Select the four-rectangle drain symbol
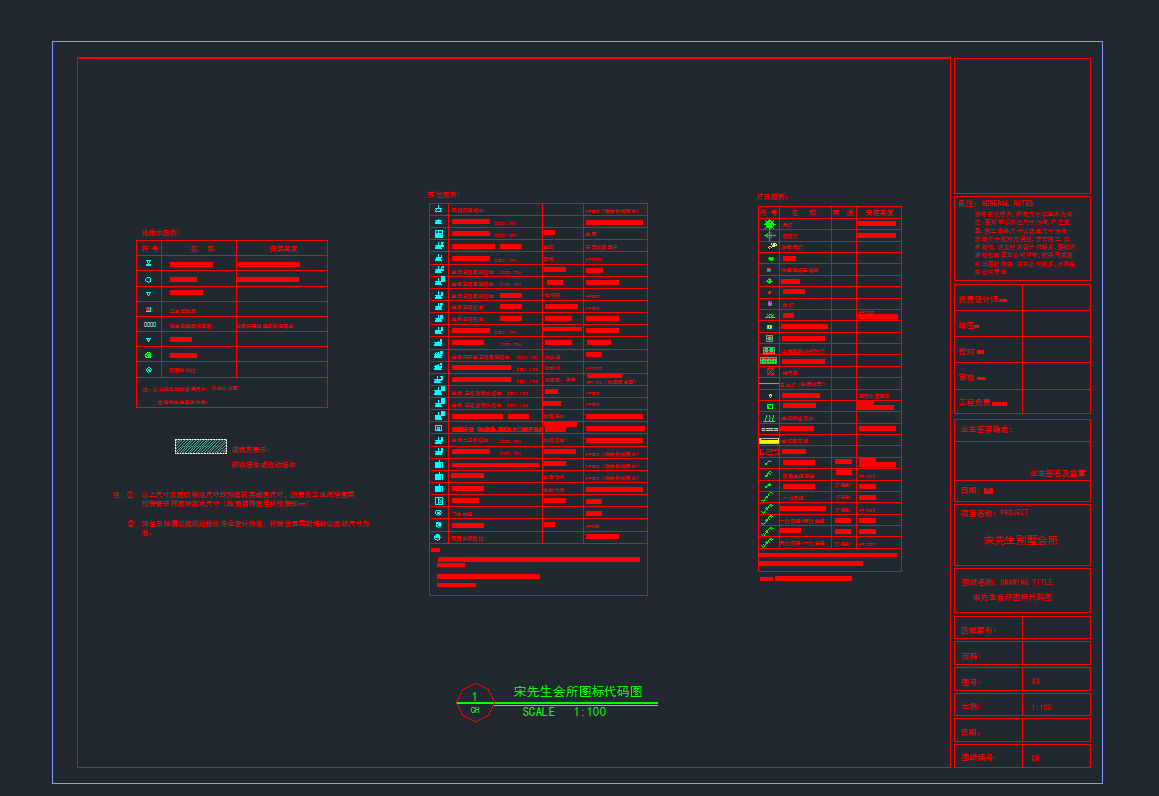The image size is (1159, 796). coord(149,325)
